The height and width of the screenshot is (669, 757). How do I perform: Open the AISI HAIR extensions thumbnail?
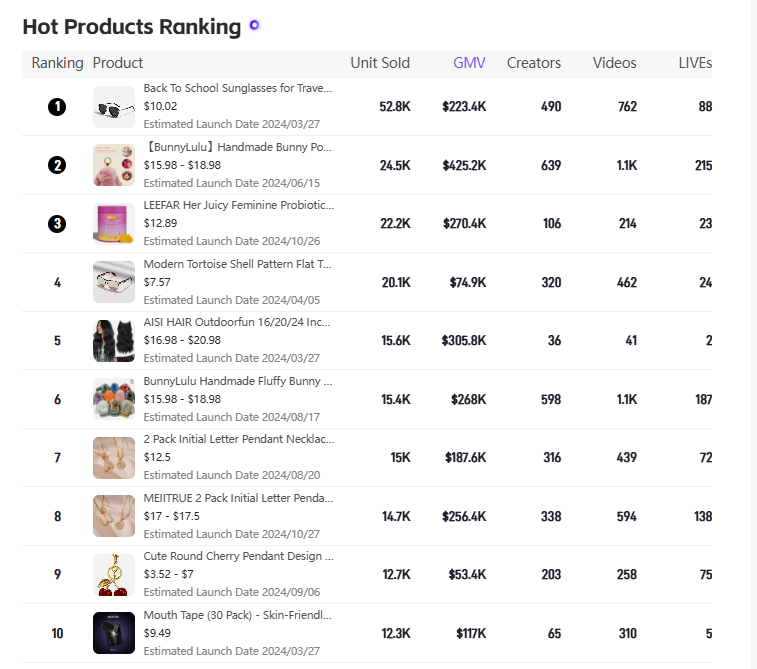pos(114,341)
